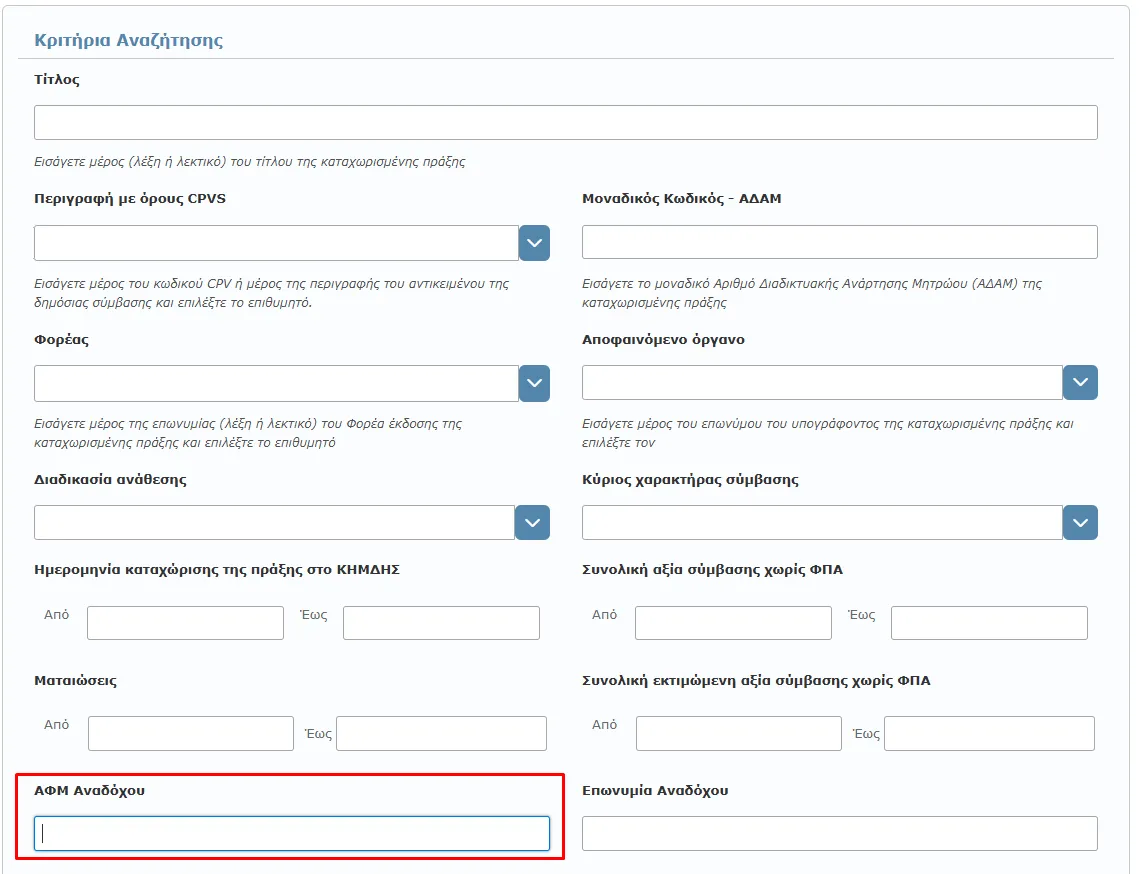
Task: Click inside the Φορέας combo box
Action: point(276,383)
